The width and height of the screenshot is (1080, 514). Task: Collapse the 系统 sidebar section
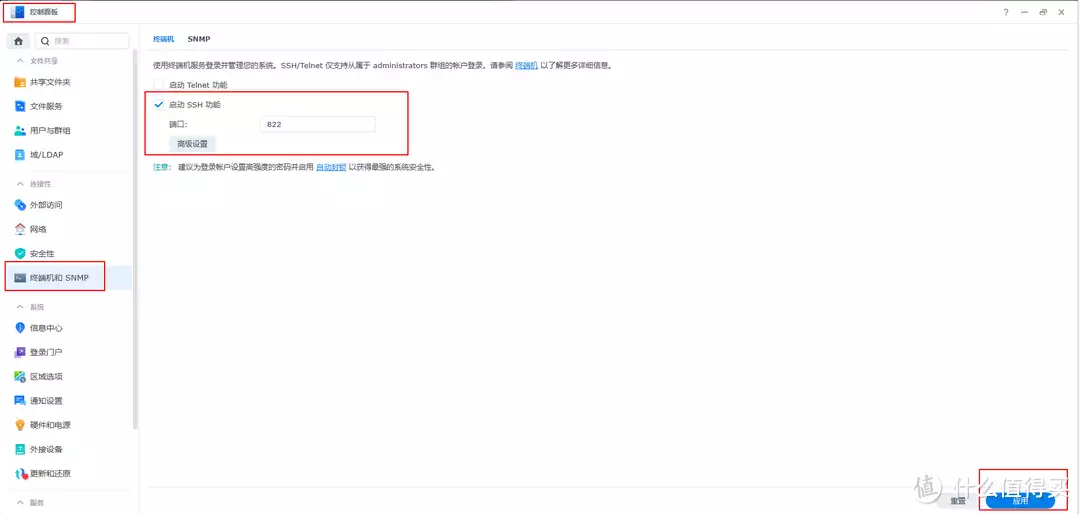click(20, 307)
